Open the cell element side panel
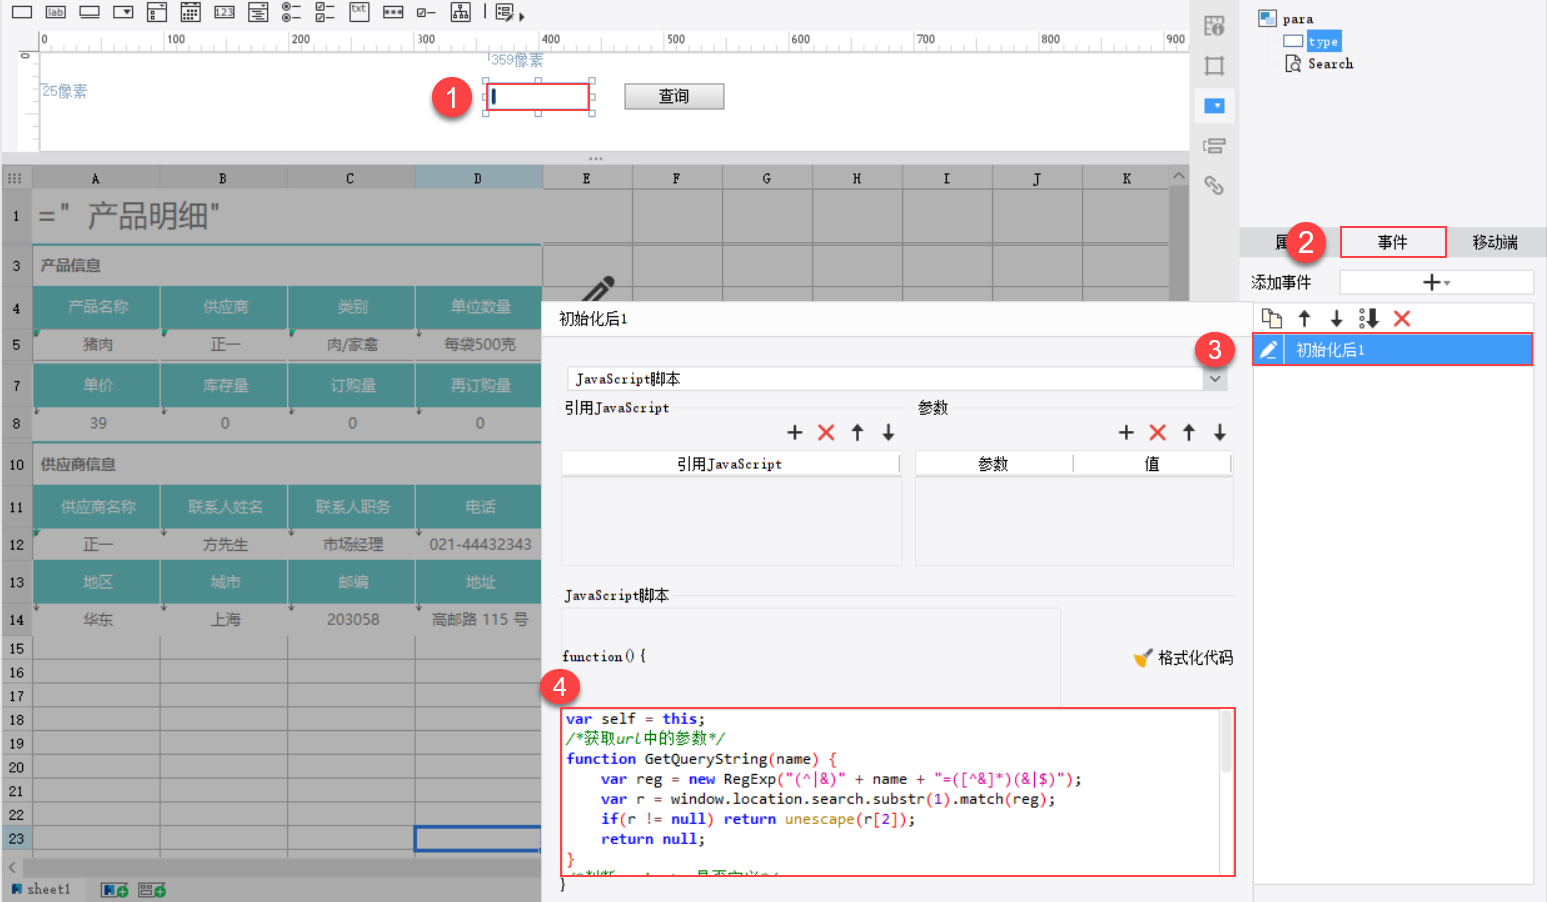This screenshot has width=1547, height=902. pyautogui.click(x=1214, y=26)
